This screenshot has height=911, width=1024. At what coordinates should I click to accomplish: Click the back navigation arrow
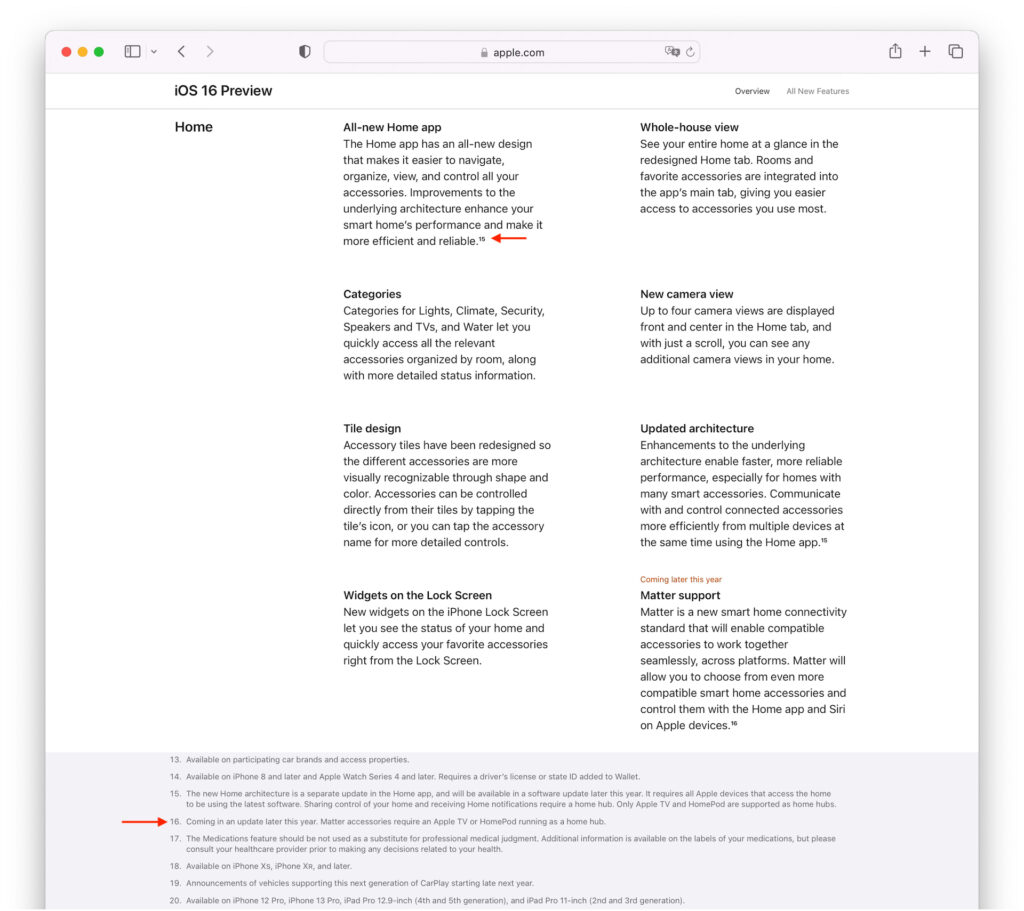pyautogui.click(x=181, y=51)
